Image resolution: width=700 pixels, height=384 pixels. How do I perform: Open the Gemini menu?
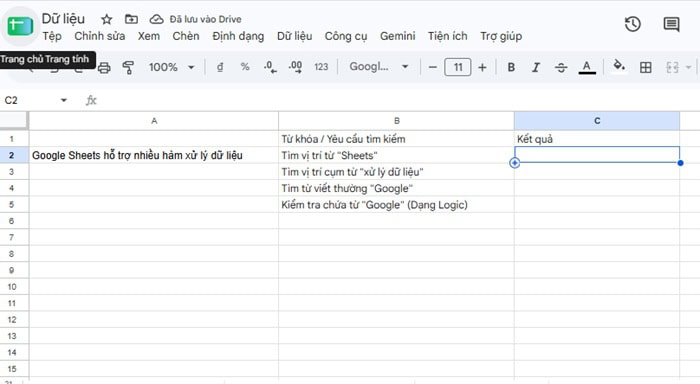coord(397,36)
